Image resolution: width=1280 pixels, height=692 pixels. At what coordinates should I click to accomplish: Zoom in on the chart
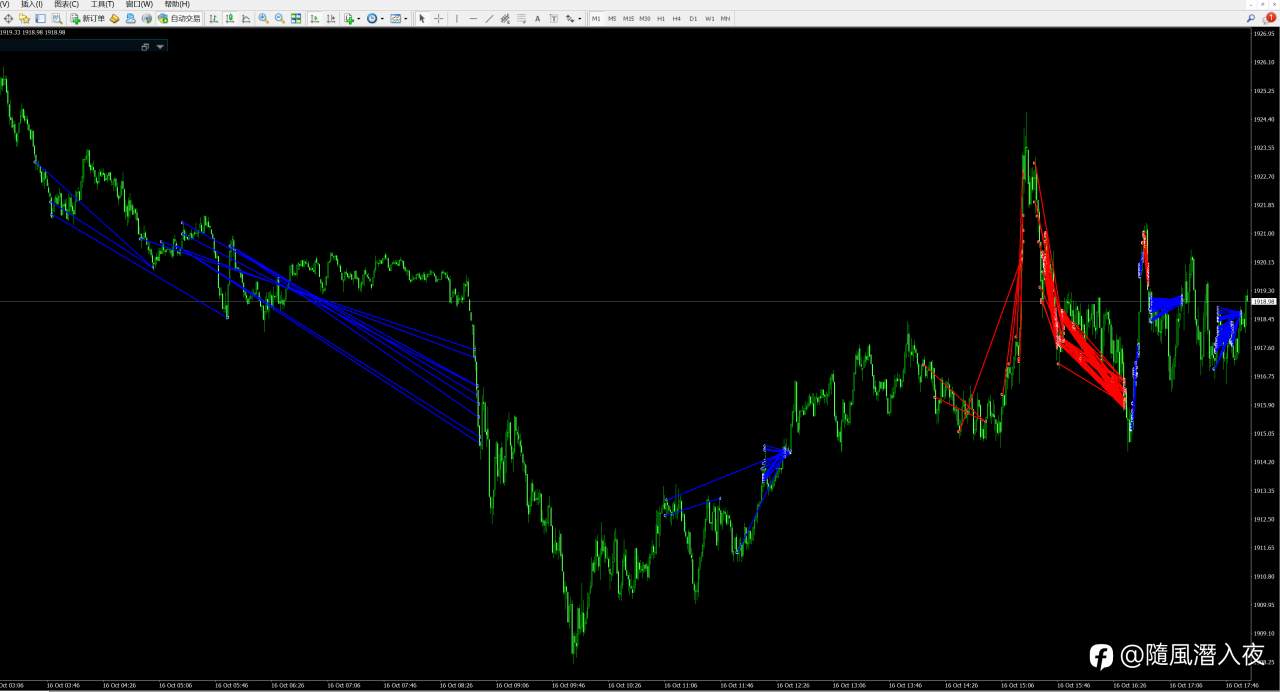(x=263, y=18)
